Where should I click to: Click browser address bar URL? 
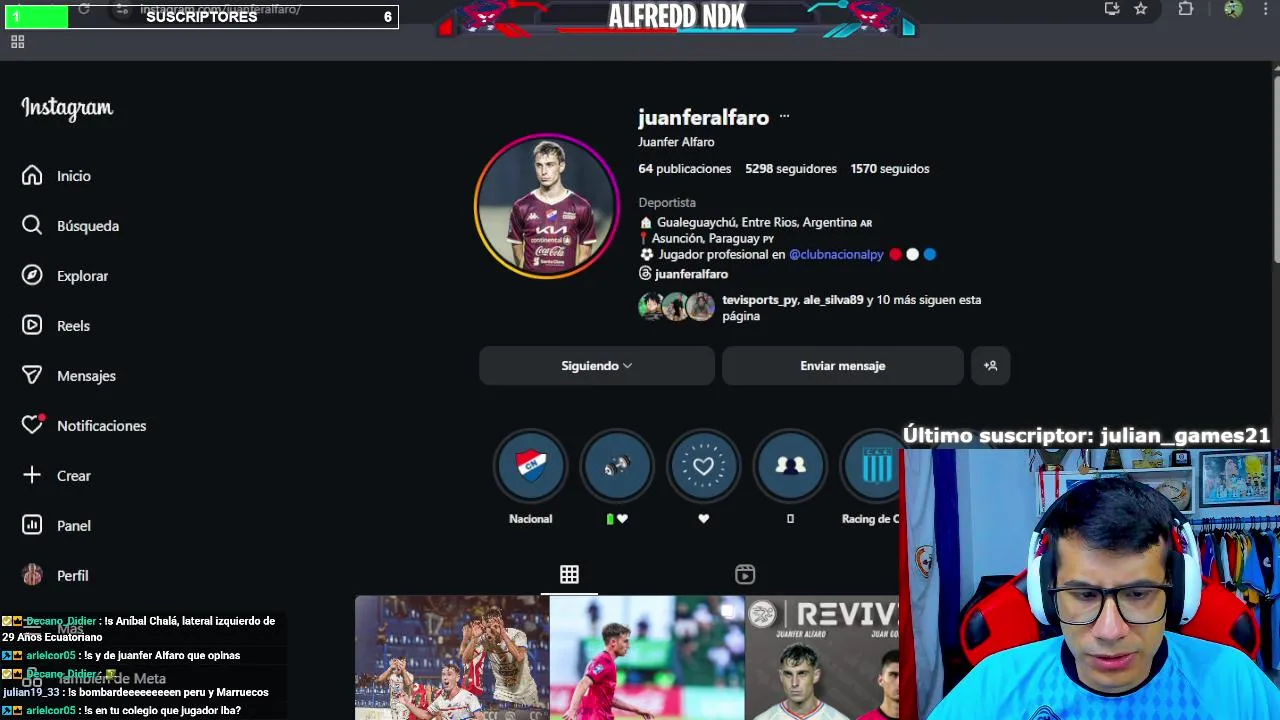point(220,9)
